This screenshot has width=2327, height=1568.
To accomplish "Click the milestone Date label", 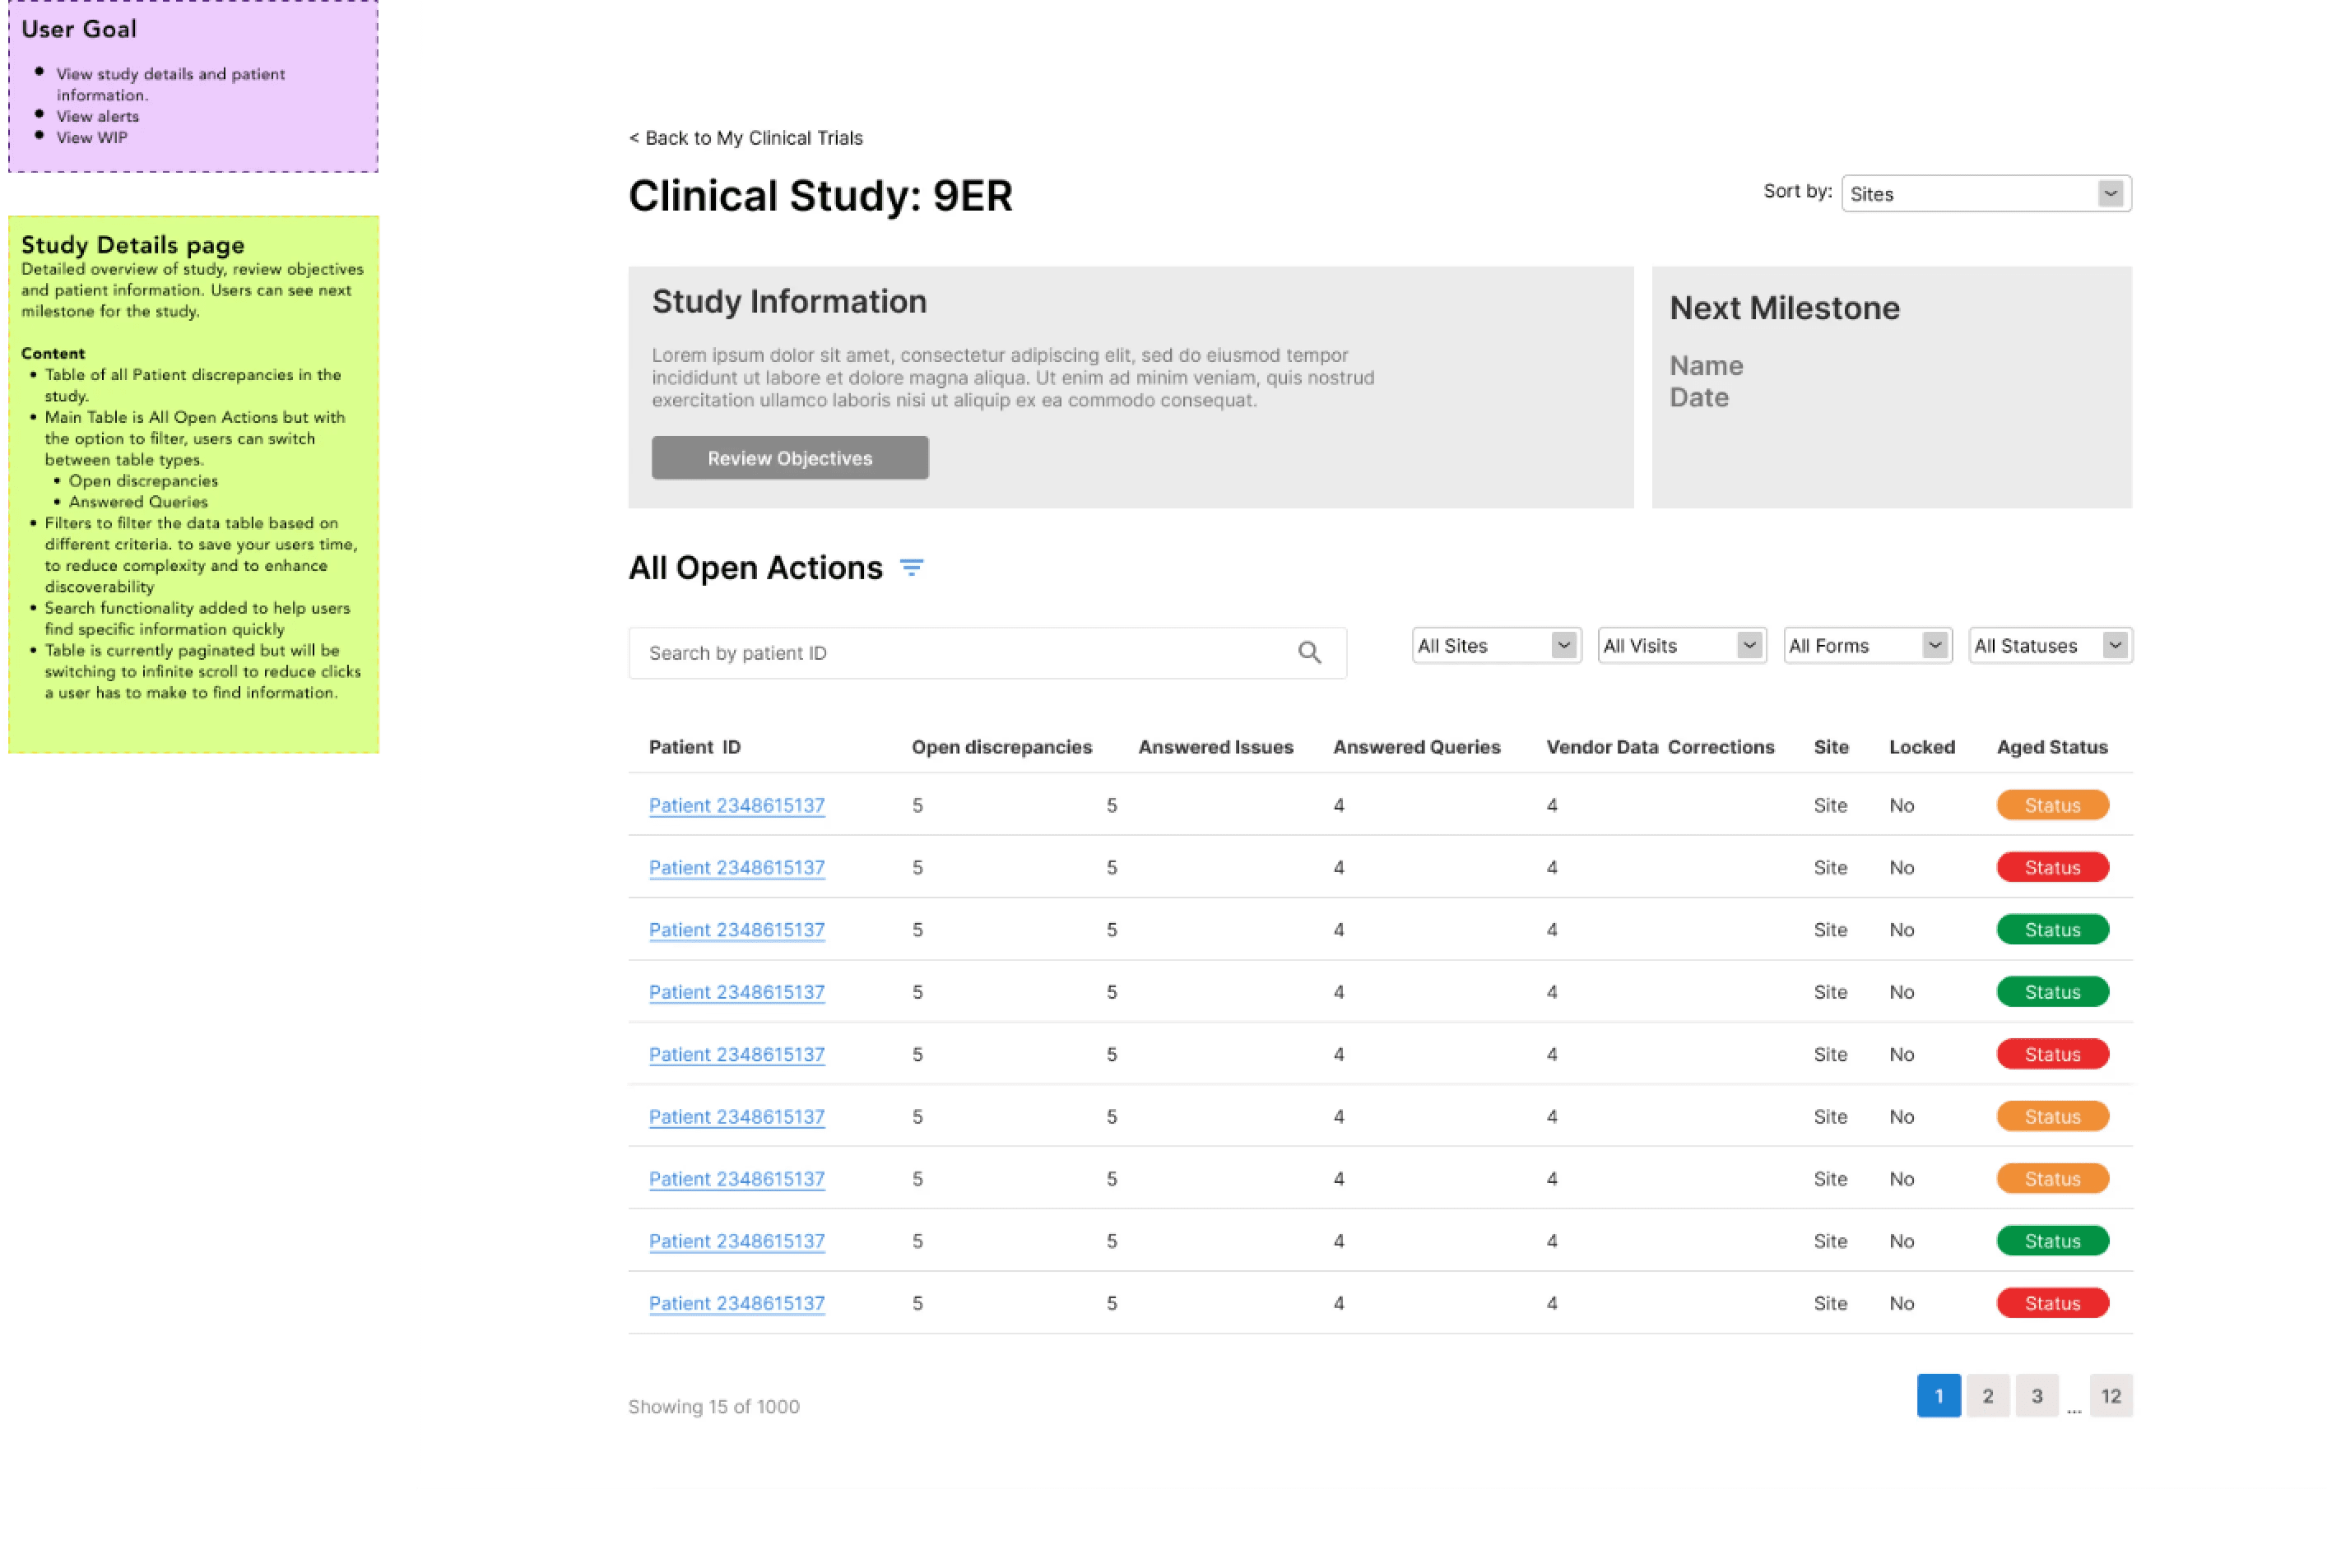I will (x=1699, y=398).
